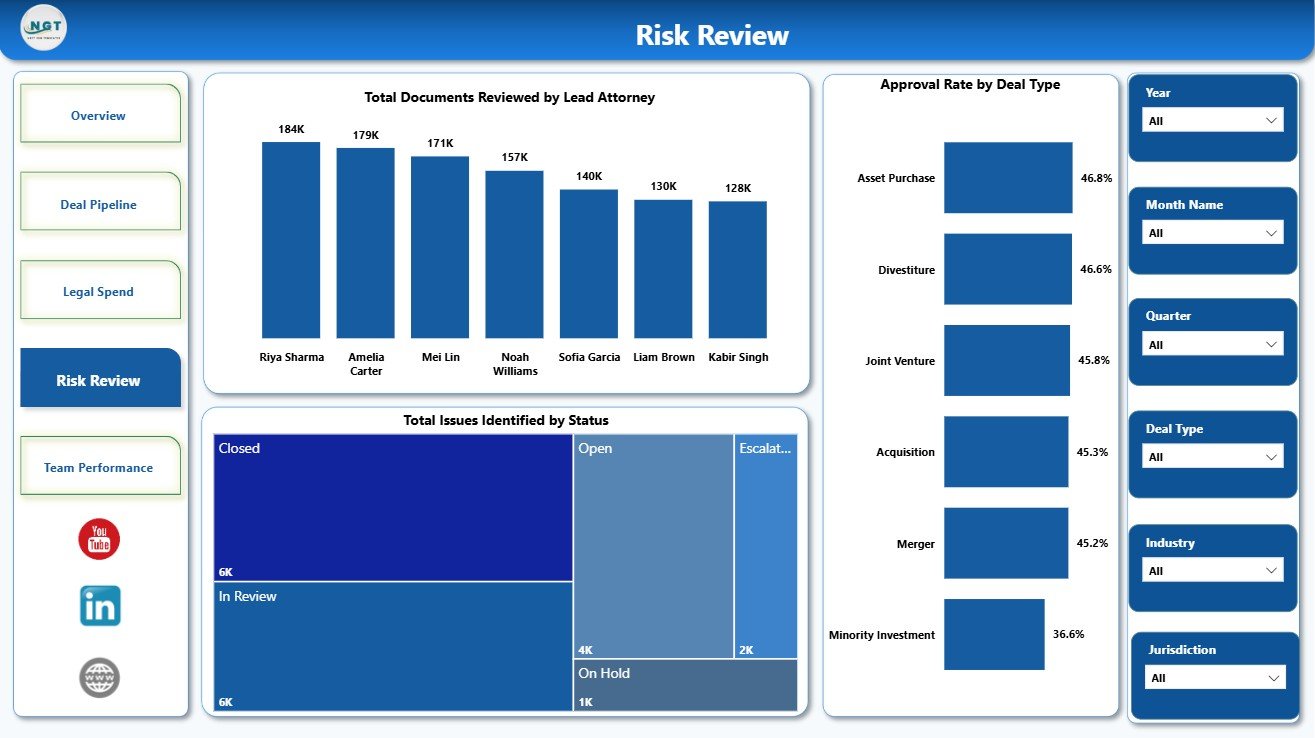Click the 36.6% data label

click(1068, 634)
